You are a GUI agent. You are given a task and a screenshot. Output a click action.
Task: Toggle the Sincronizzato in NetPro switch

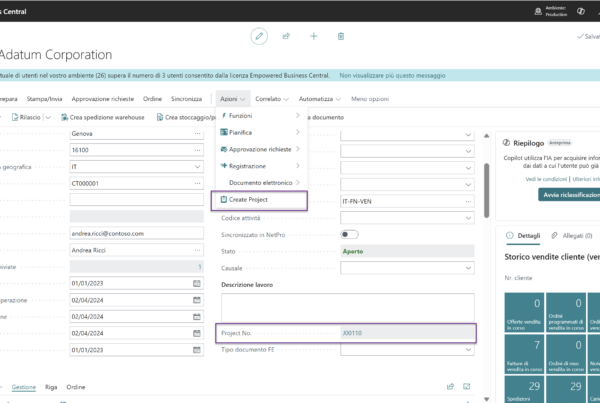(x=349, y=234)
